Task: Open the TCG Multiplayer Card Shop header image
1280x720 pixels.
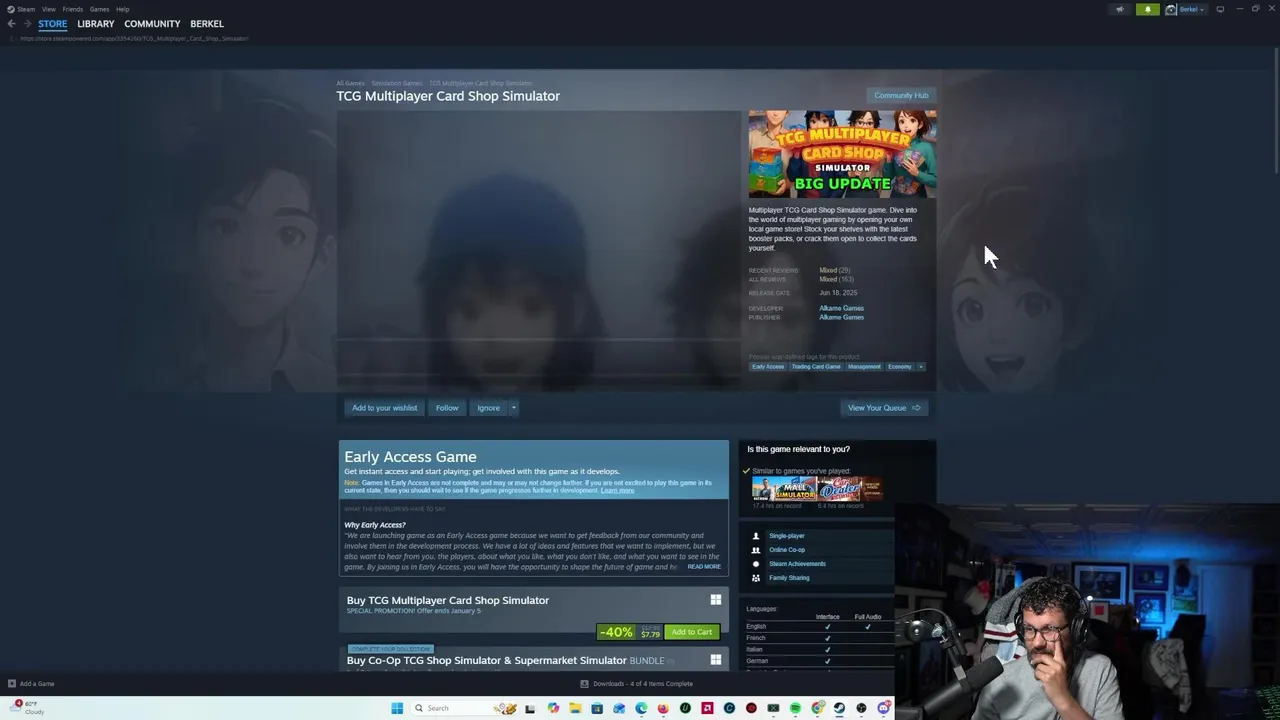Action: coord(842,154)
